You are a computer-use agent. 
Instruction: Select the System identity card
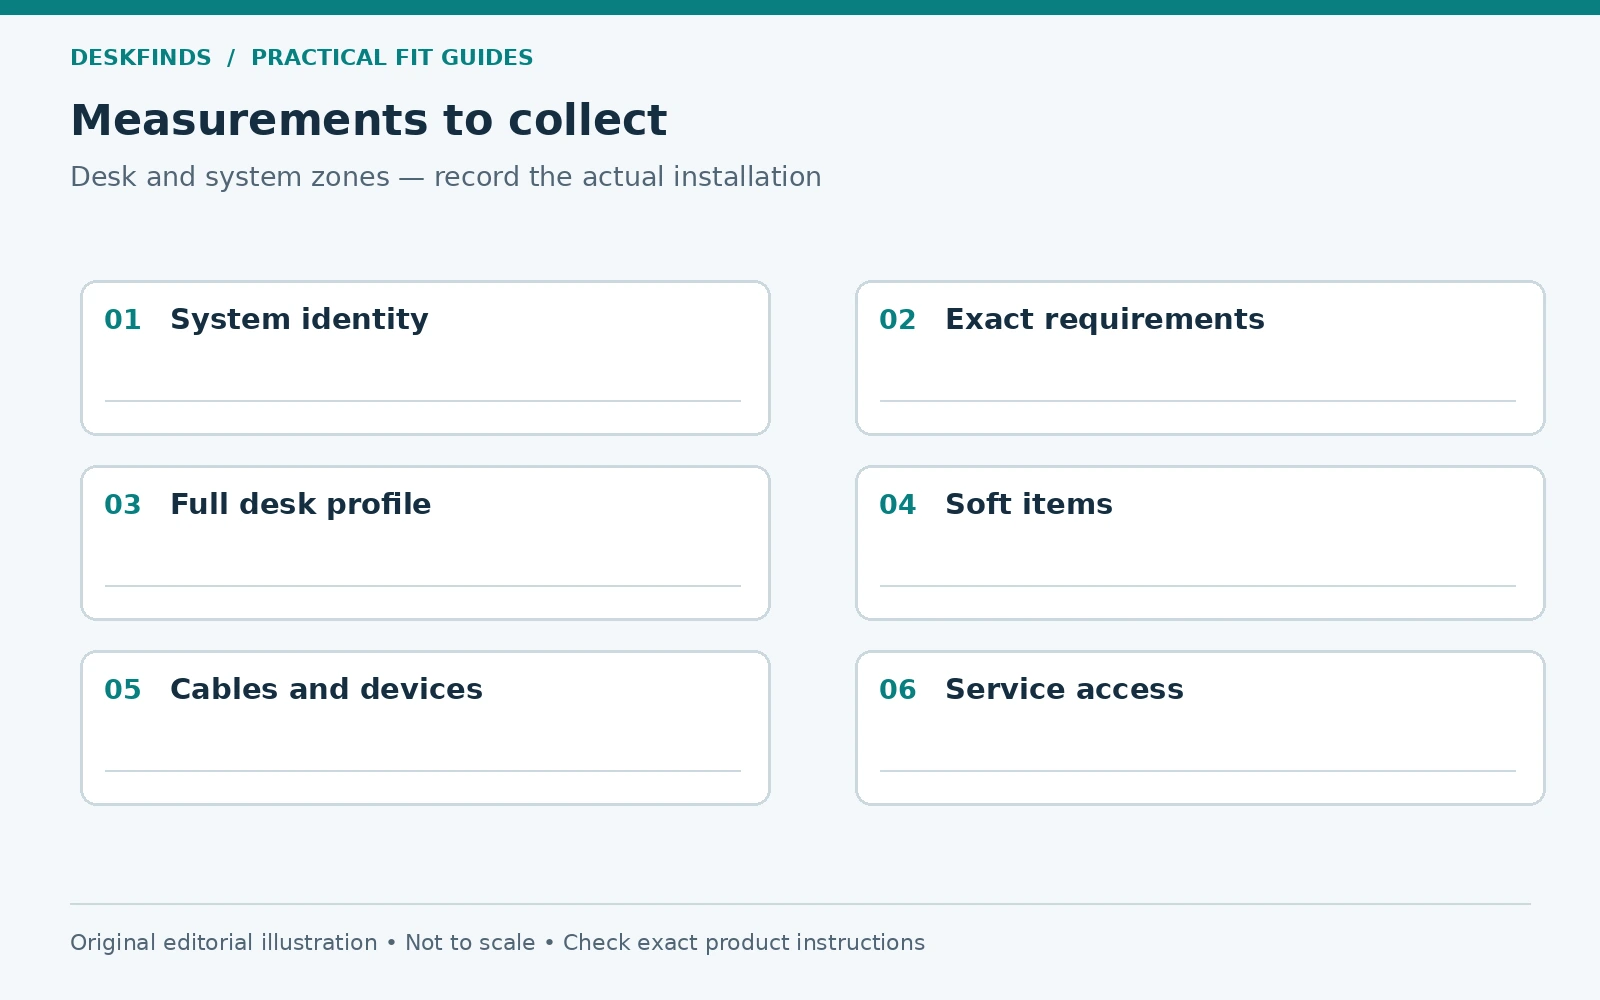(425, 358)
